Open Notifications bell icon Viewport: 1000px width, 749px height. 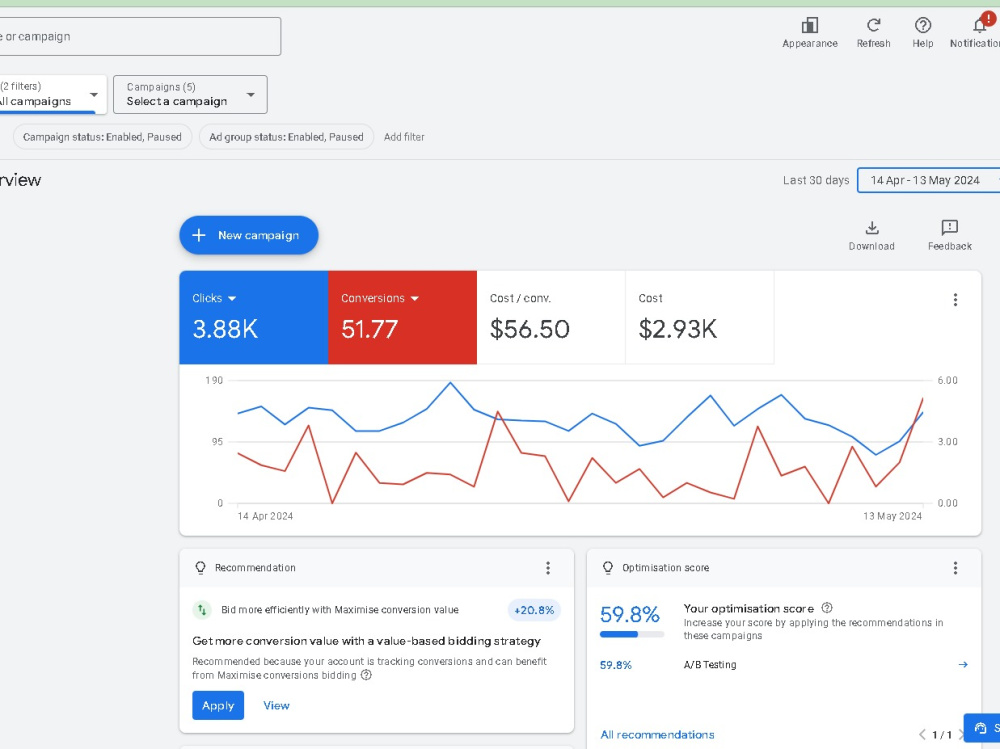click(x=981, y=24)
